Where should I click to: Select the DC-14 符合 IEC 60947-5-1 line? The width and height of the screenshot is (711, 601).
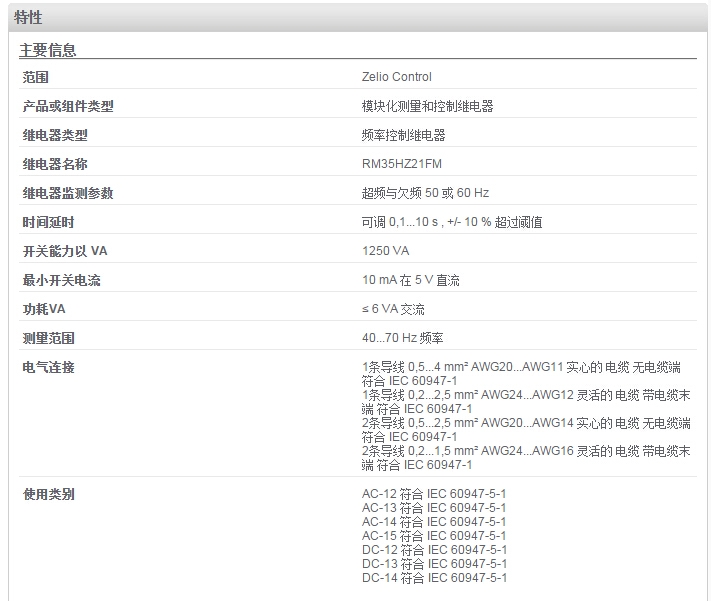[x=434, y=578]
